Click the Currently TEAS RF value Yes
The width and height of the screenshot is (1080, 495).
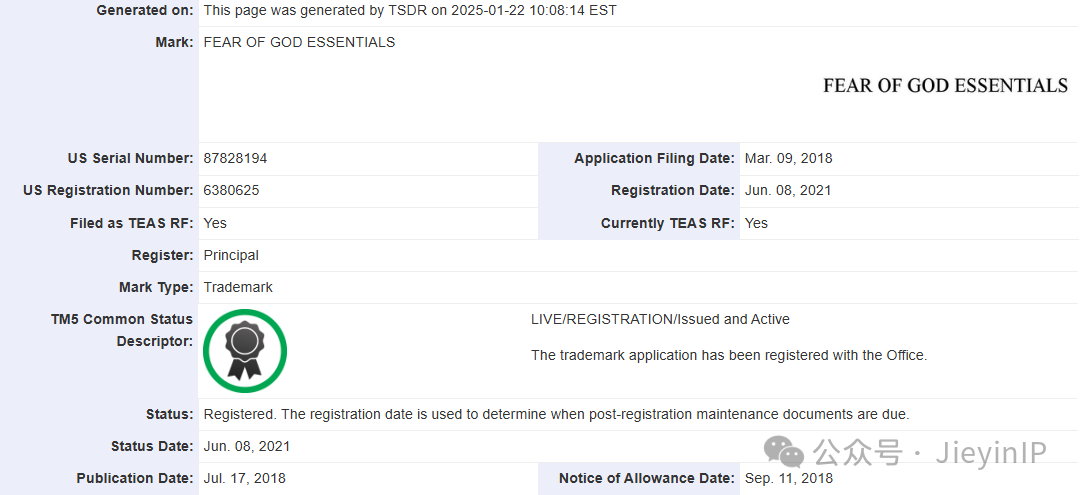click(x=756, y=223)
